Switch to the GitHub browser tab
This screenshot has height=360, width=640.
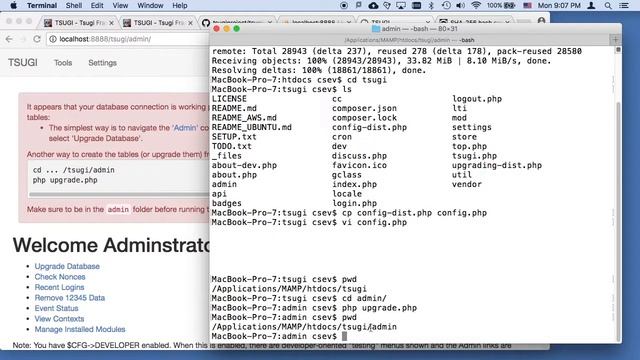(239, 22)
